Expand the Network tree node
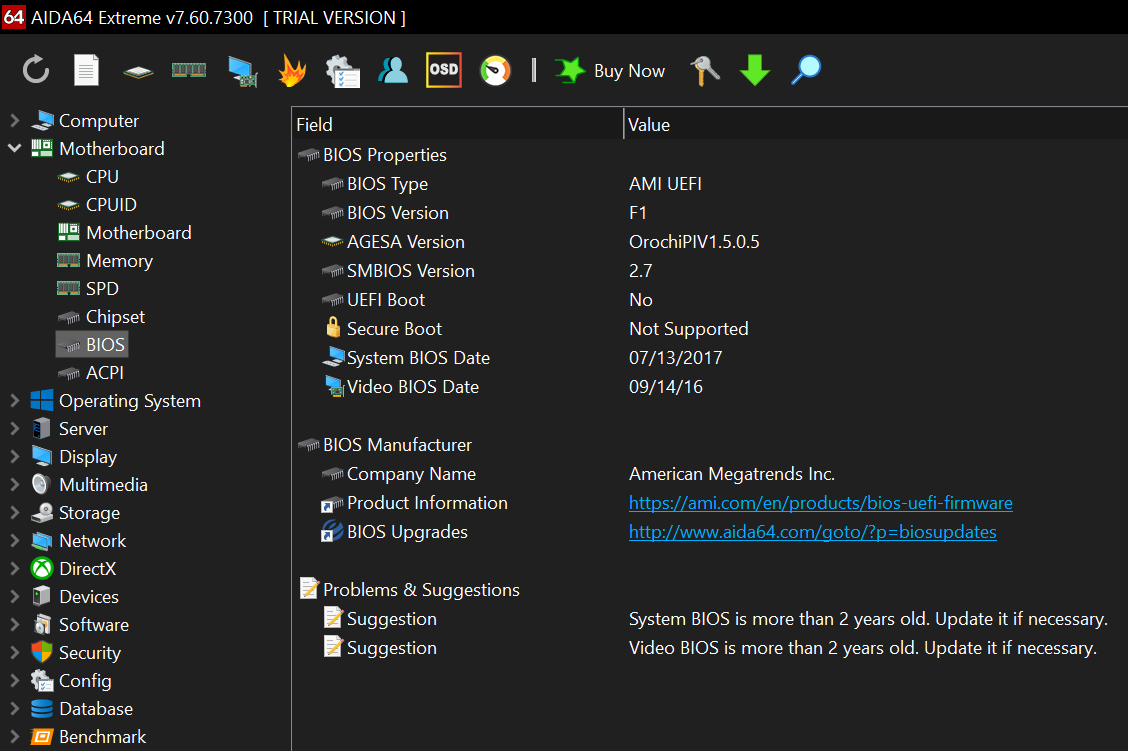Screen dimensions: 1128x751 click(14, 541)
